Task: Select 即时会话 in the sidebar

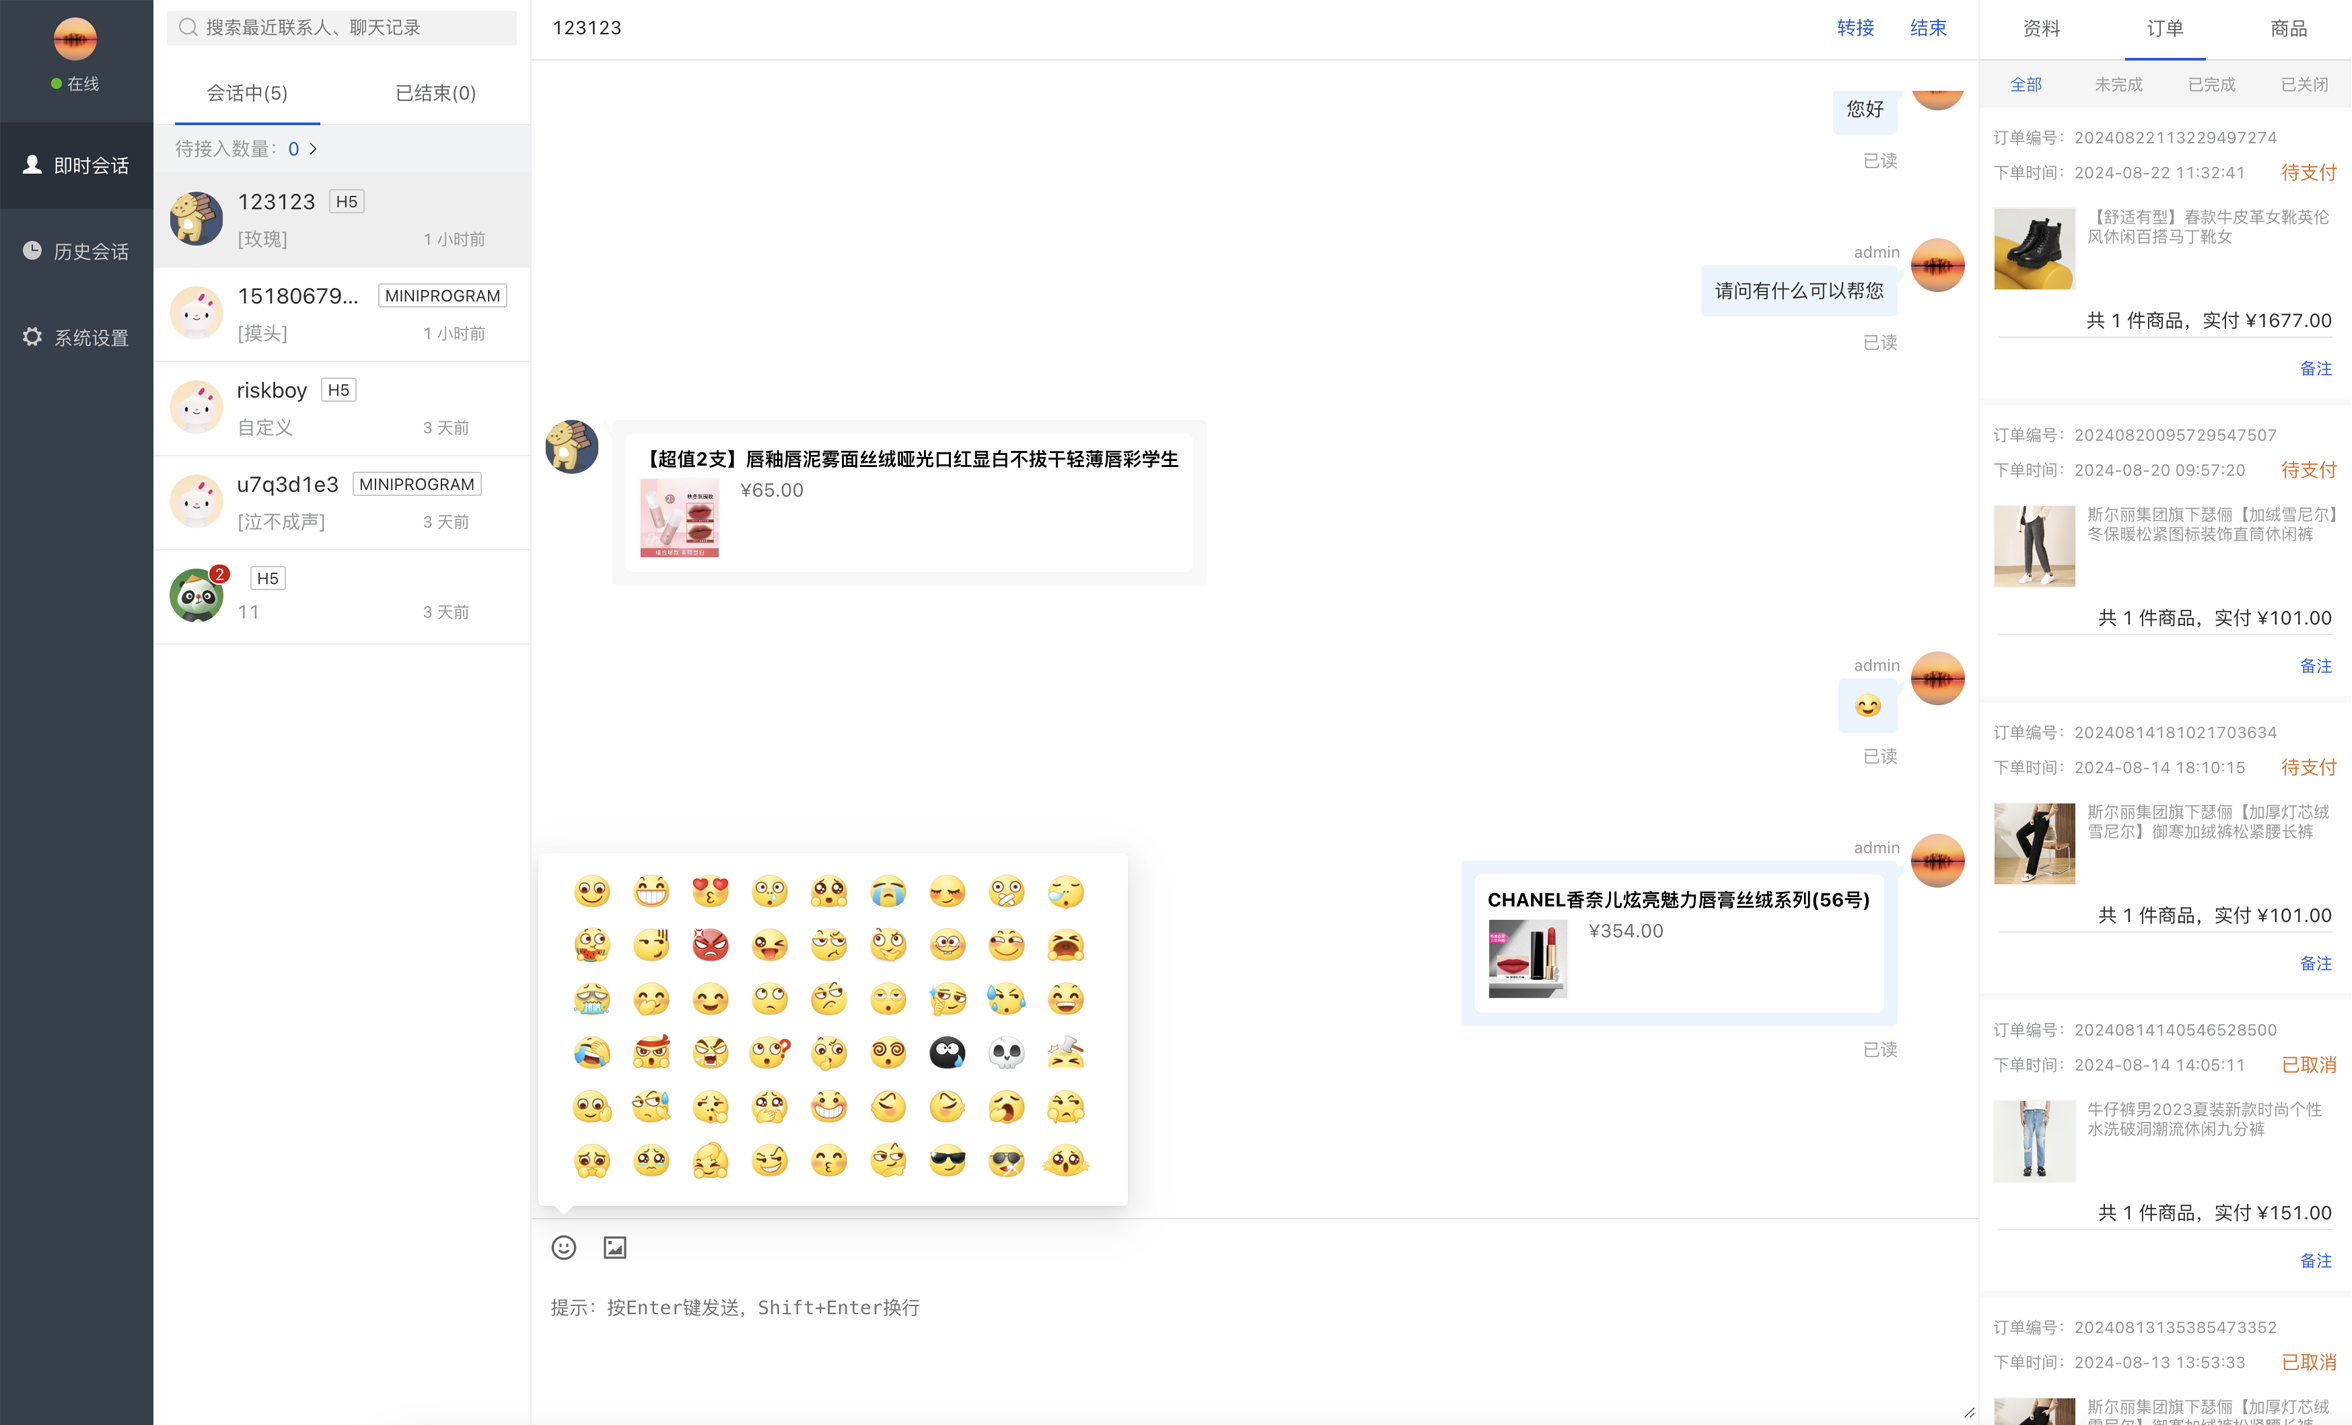Action: coord(77,165)
